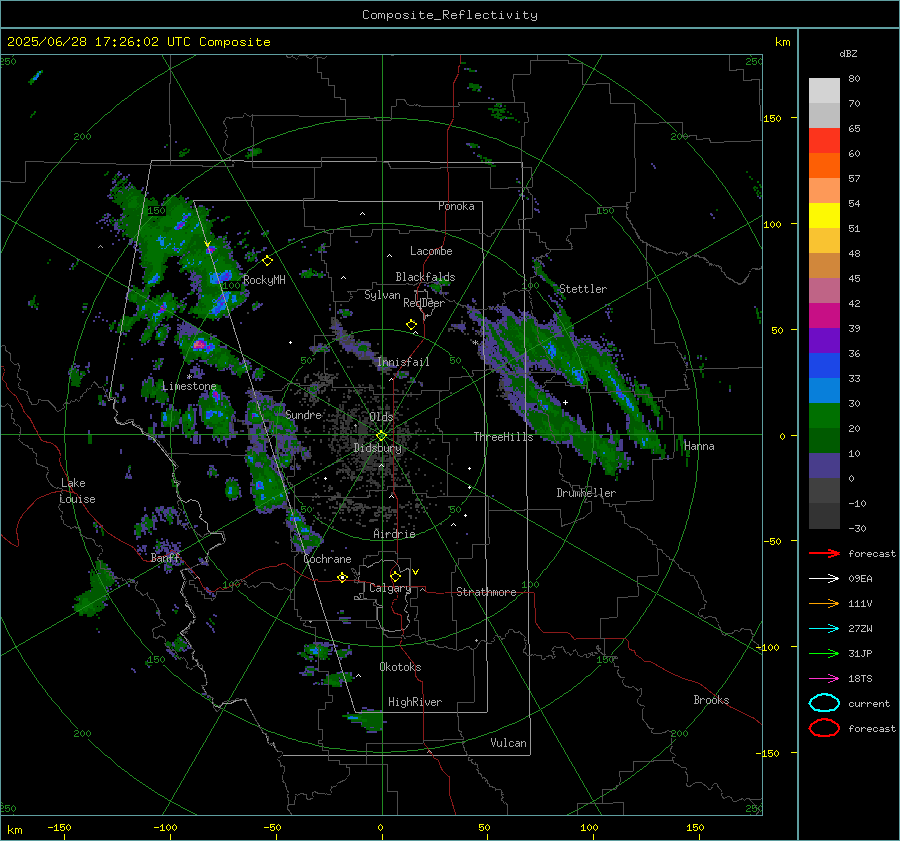This screenshot has height=841, width=900.
Task: Click the yellow radar-center diamond between Olds and Didsbury
Action: pyautogui.click(x=381, y=436)
